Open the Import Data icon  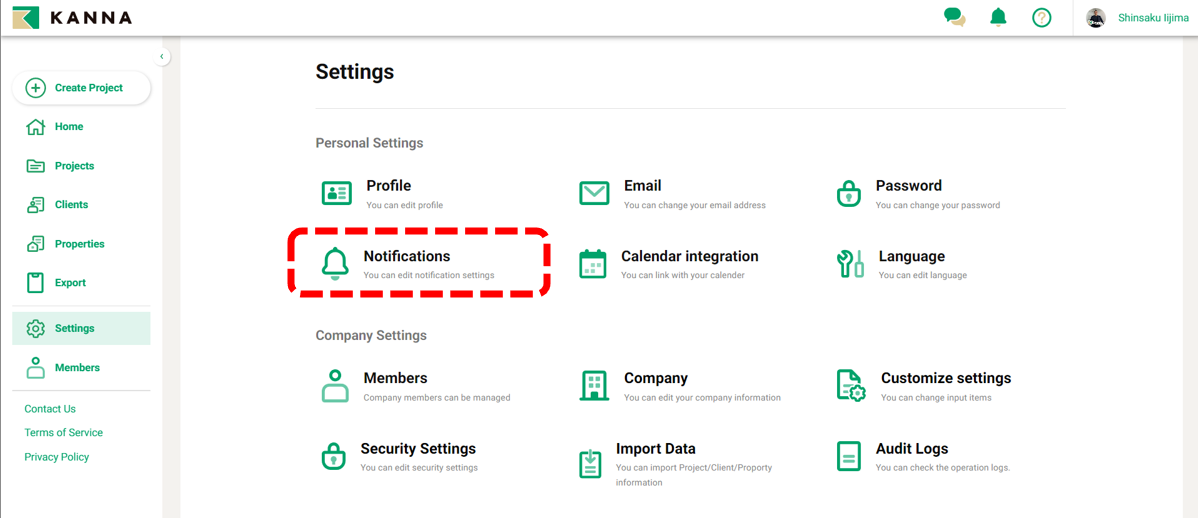coord(591,463)
